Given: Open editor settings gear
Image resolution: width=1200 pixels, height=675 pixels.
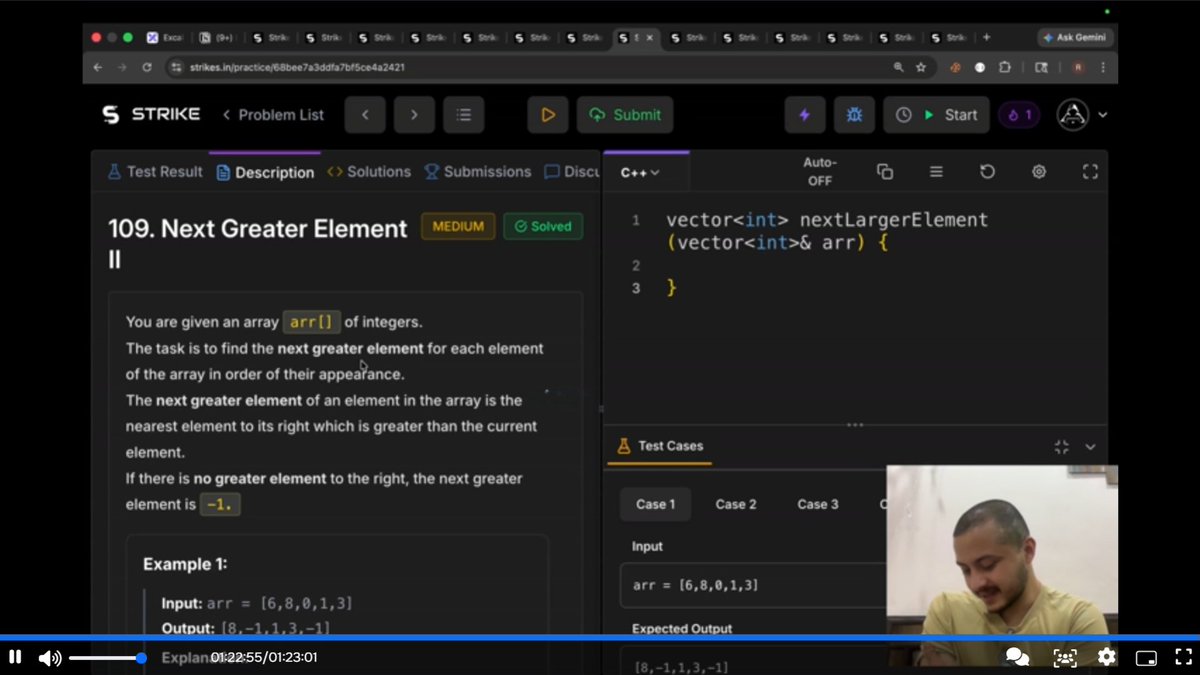Looking at the screenshot, I should [x=1039, y=172].
